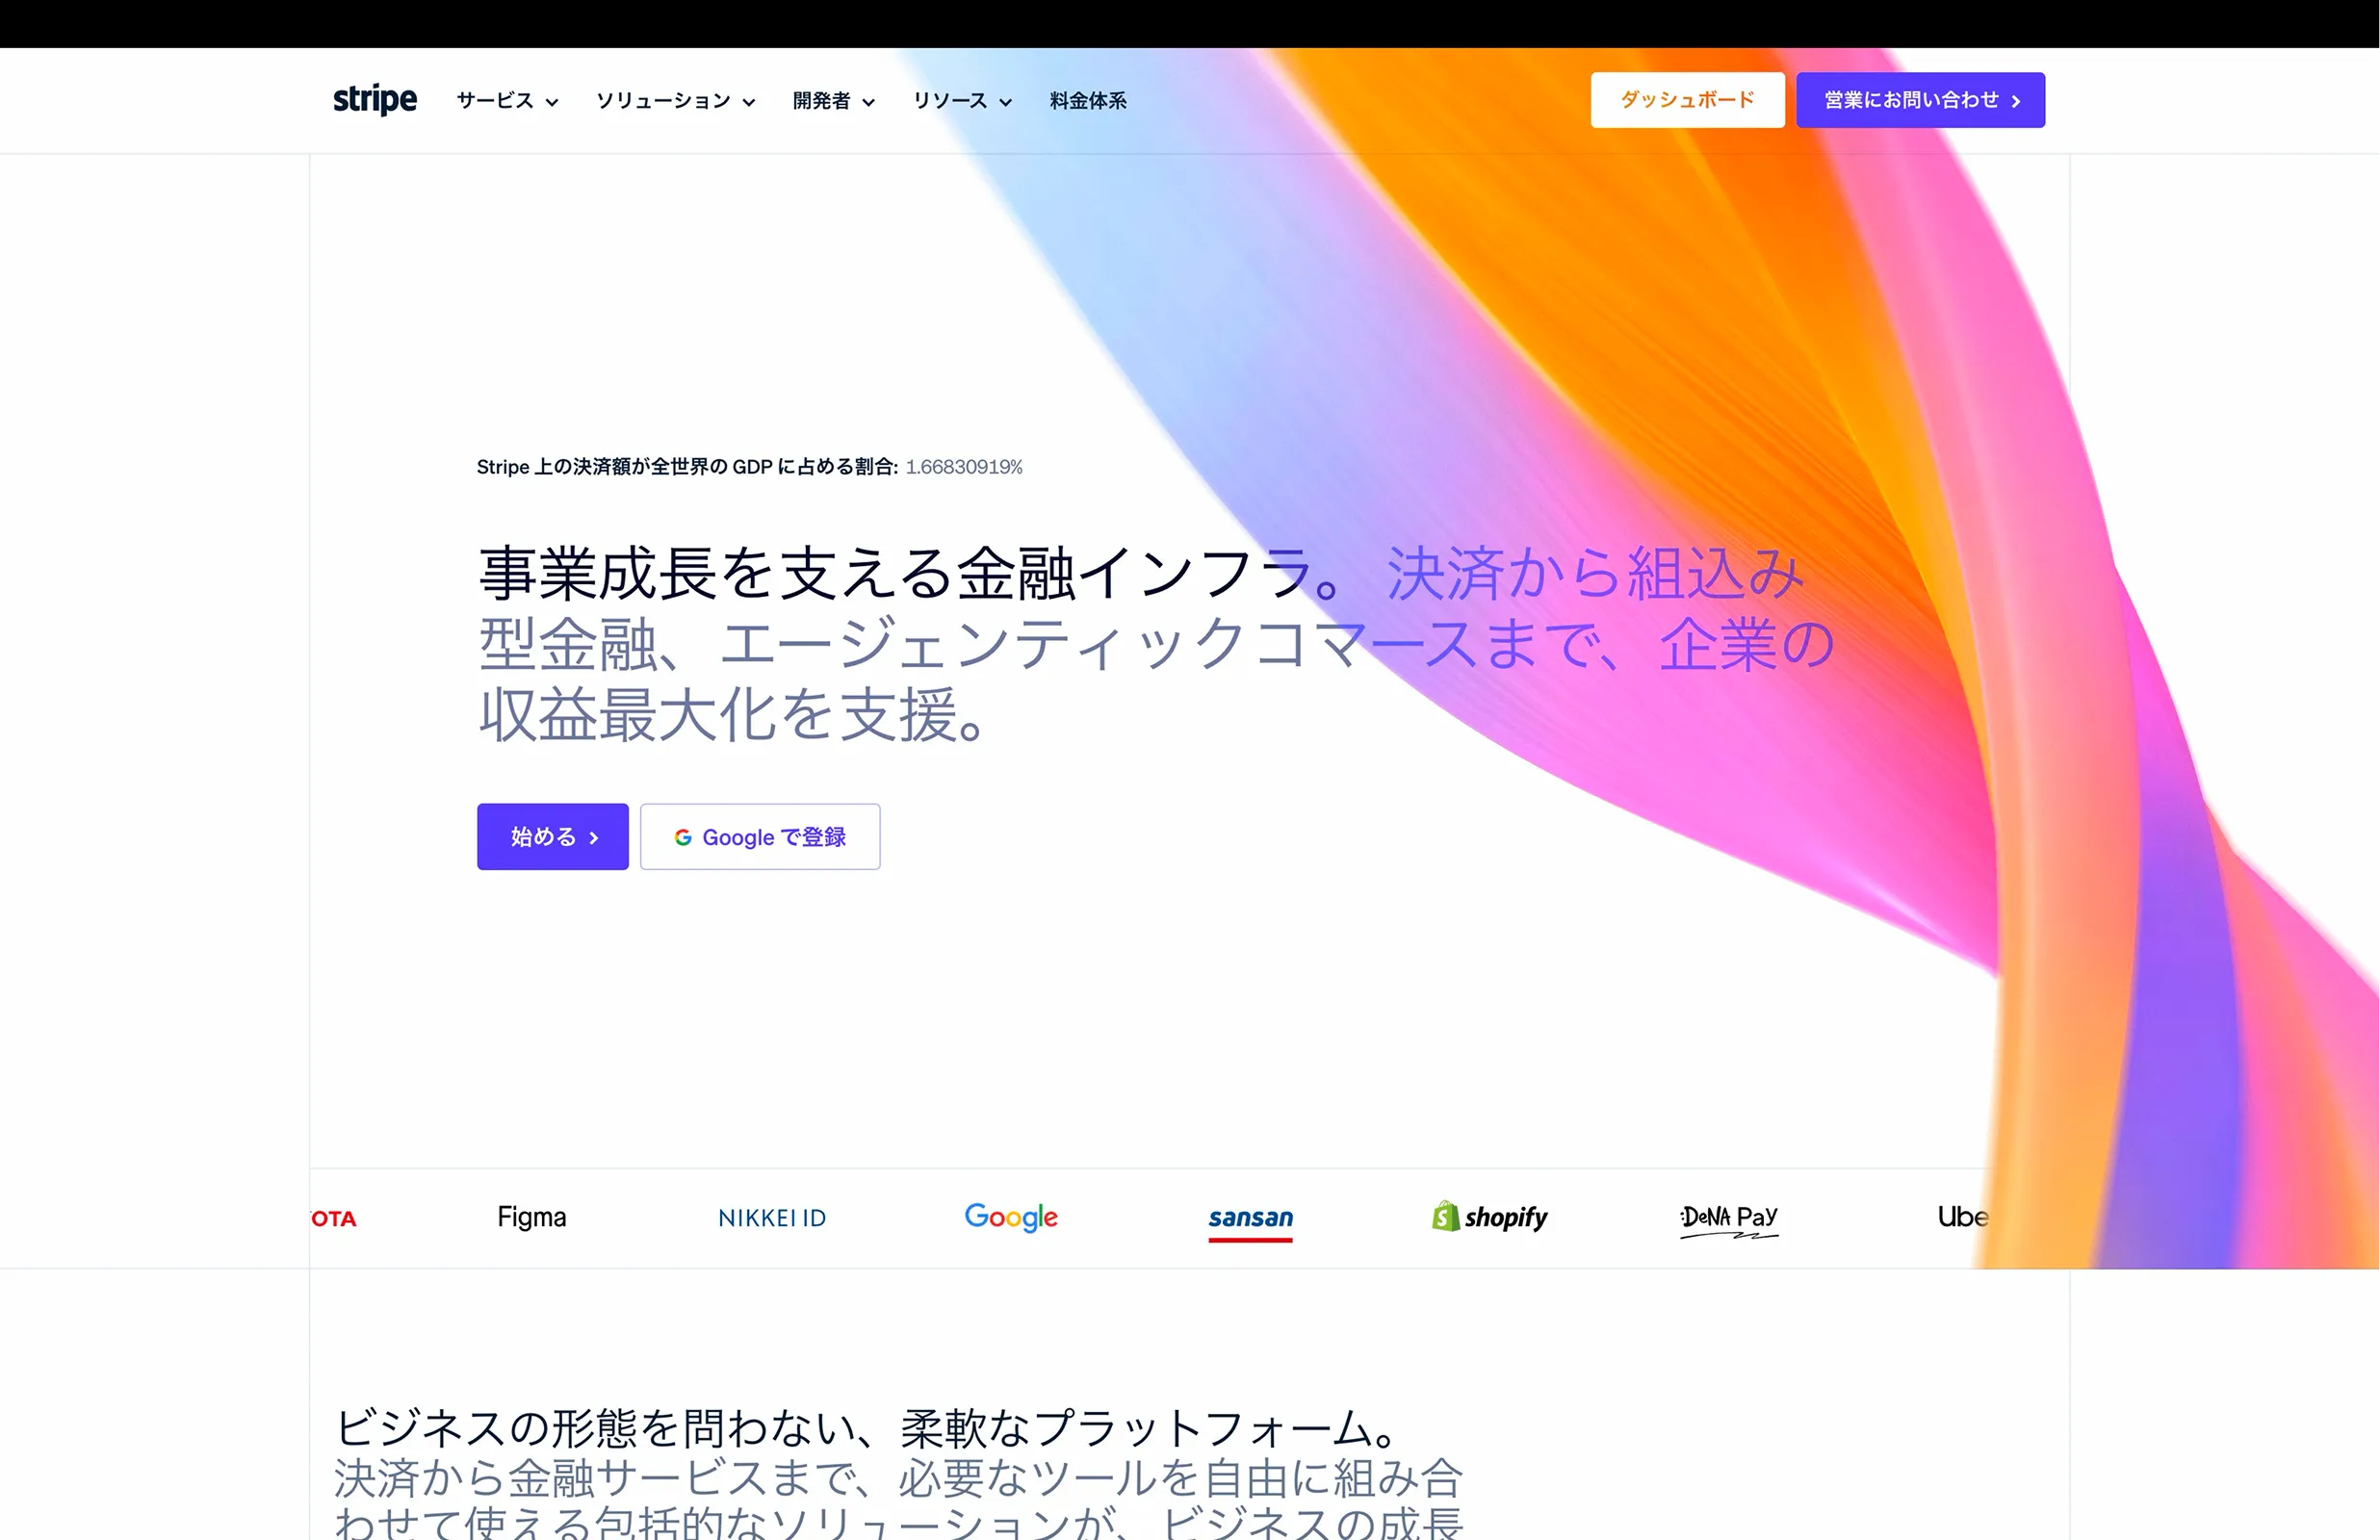The width and height of the screenshot is (2380, 1540).
Task: Click the arrow icon in 始める button
Action: pos(594,838)
